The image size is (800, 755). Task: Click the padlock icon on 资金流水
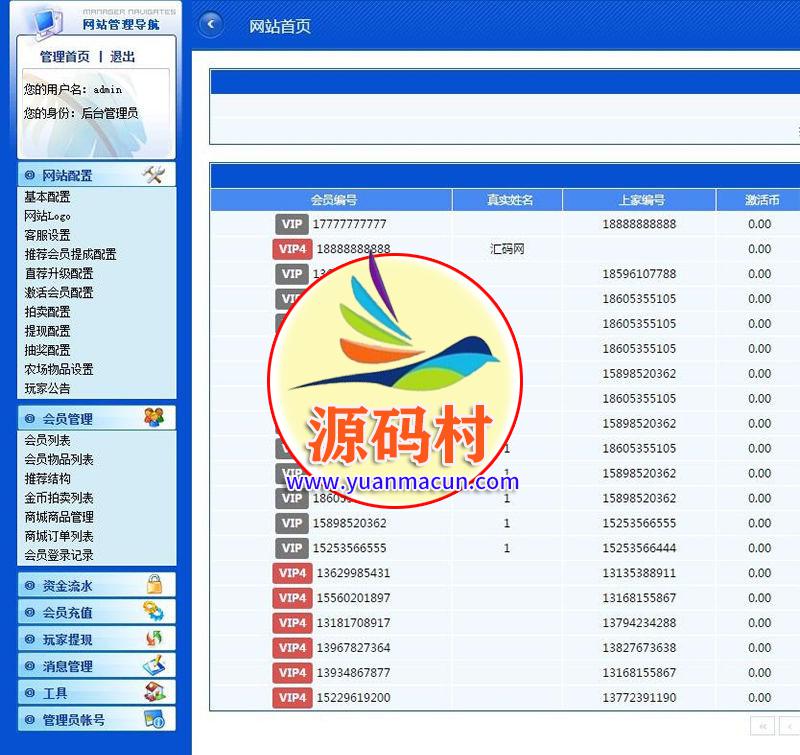click(153, 585)
